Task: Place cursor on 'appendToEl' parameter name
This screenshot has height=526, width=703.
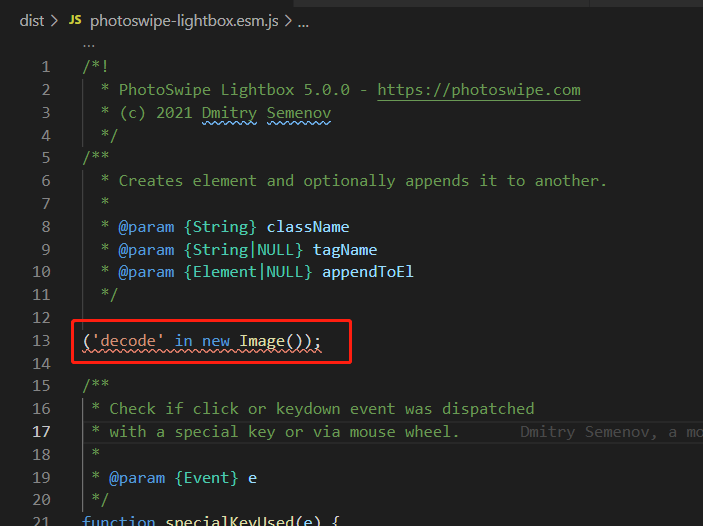Action: coord(368,272)
